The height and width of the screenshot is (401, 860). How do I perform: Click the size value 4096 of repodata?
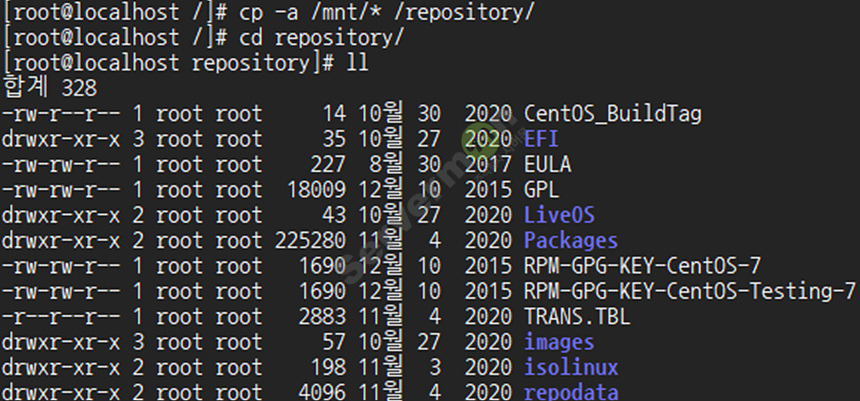322,392
